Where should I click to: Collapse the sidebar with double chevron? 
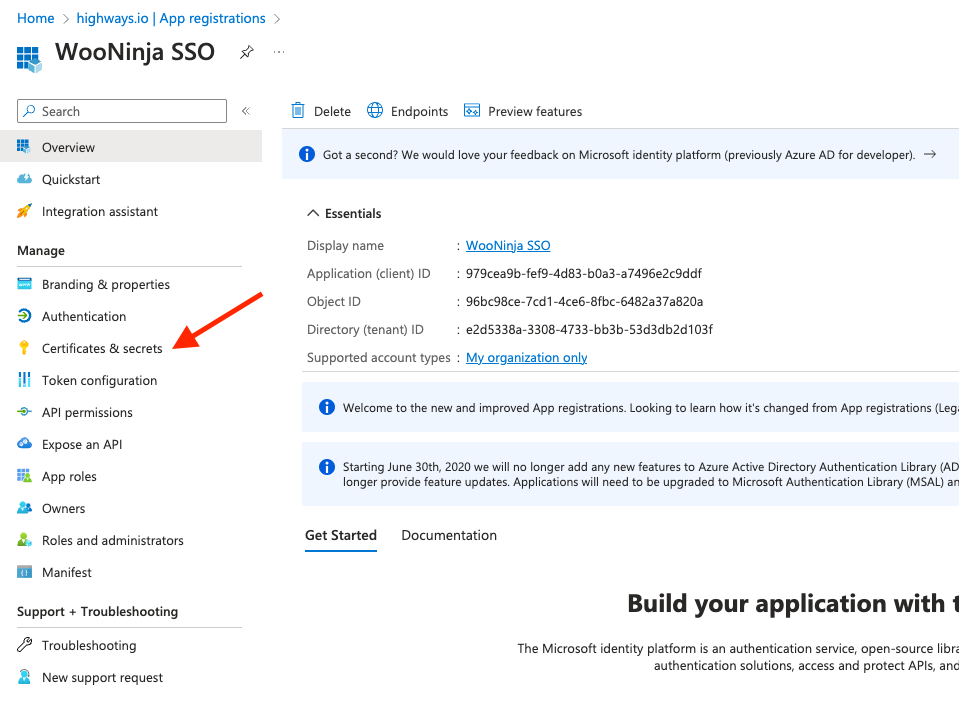point(246,111)
